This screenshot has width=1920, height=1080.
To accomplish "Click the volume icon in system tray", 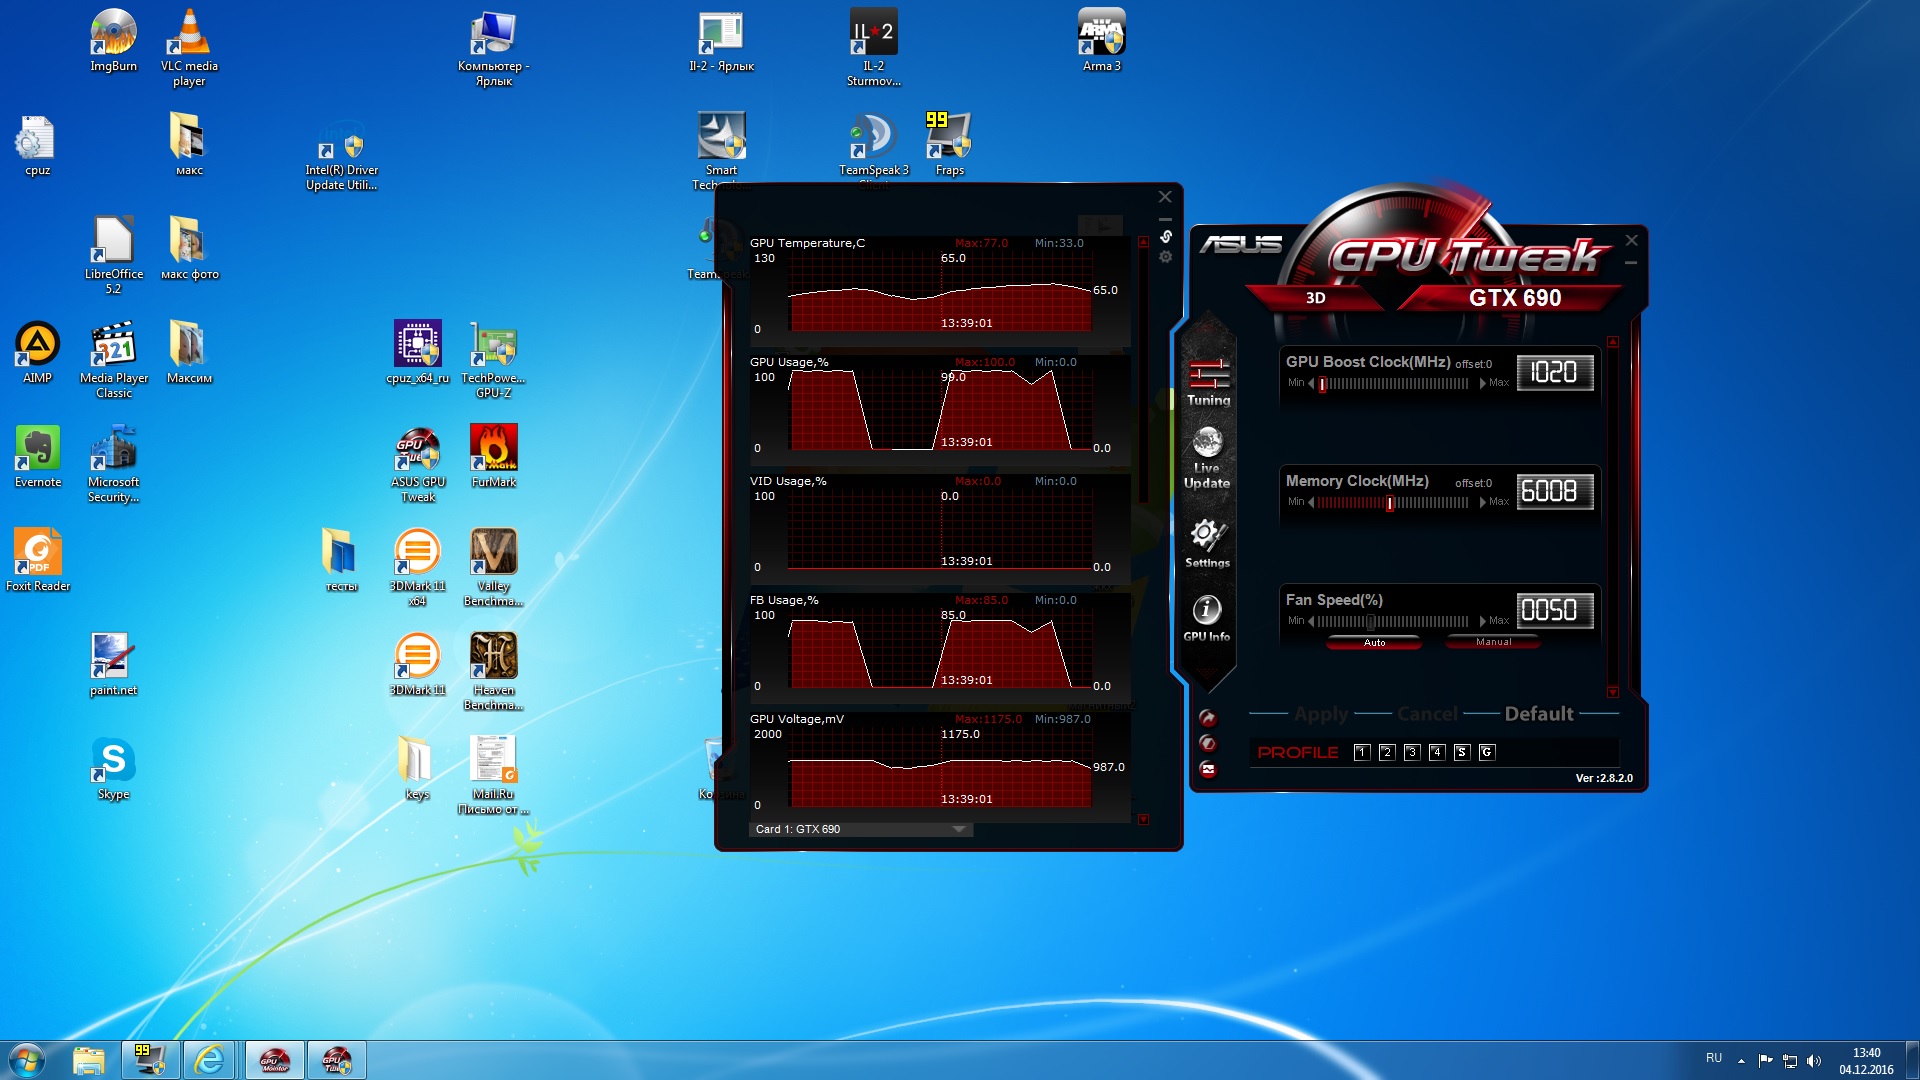I will [x=1814, y=1061].
